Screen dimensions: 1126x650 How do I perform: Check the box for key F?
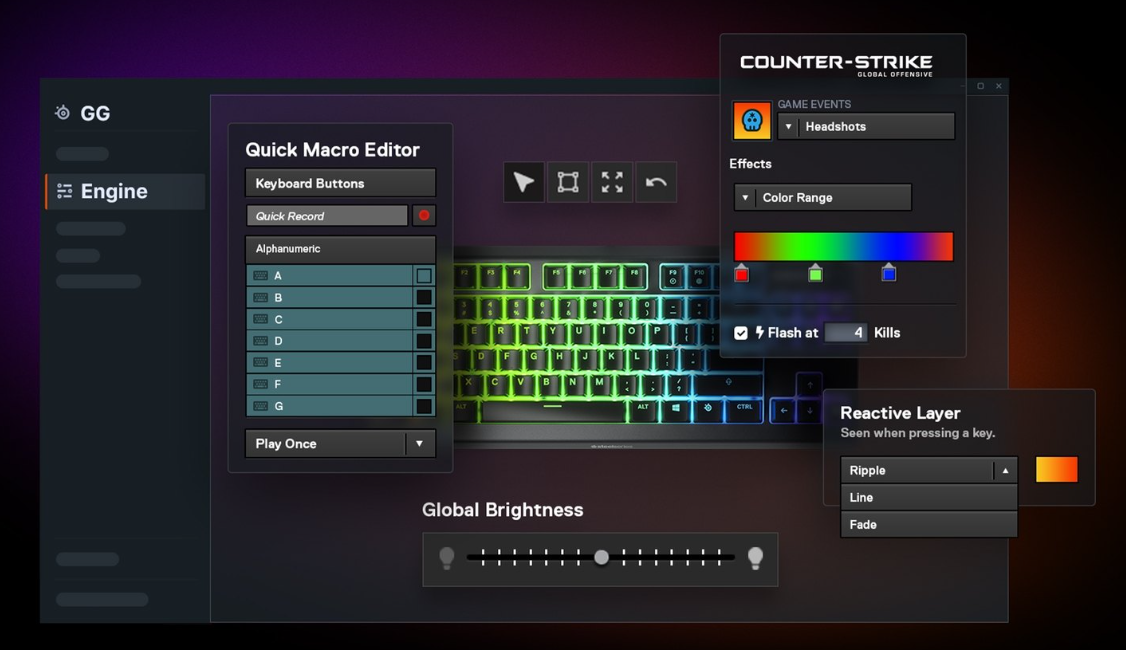(x=424, y=384)
